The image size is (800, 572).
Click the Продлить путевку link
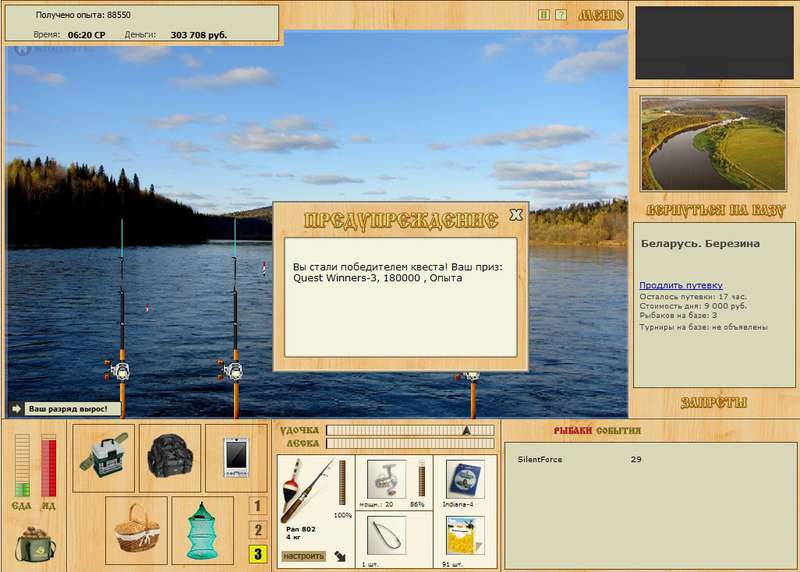(x=681, y=285)
